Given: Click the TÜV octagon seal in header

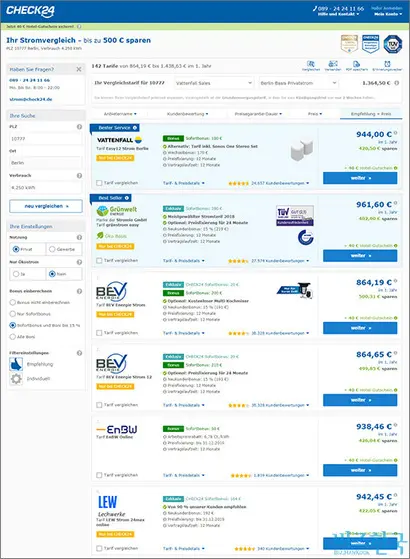Looking at the screenshot, I should [393, 44].
